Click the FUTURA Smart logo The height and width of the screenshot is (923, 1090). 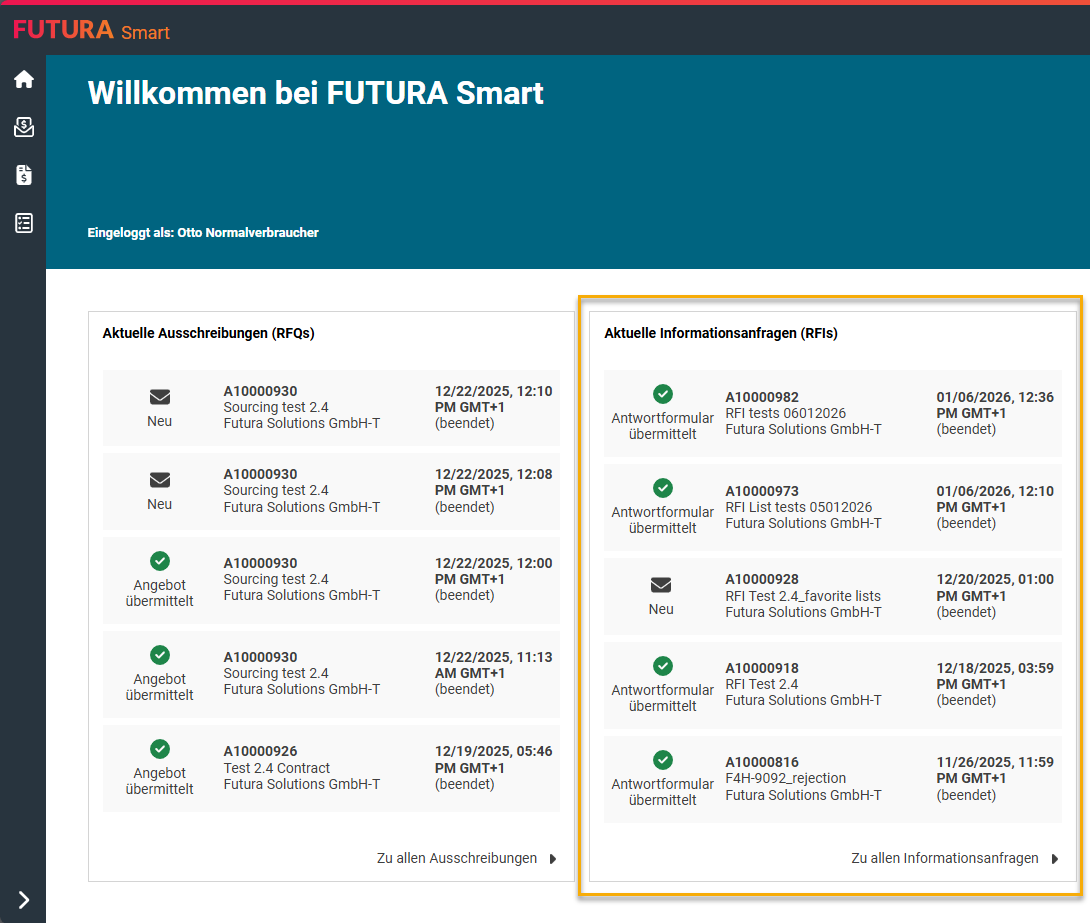click(91, 31)
